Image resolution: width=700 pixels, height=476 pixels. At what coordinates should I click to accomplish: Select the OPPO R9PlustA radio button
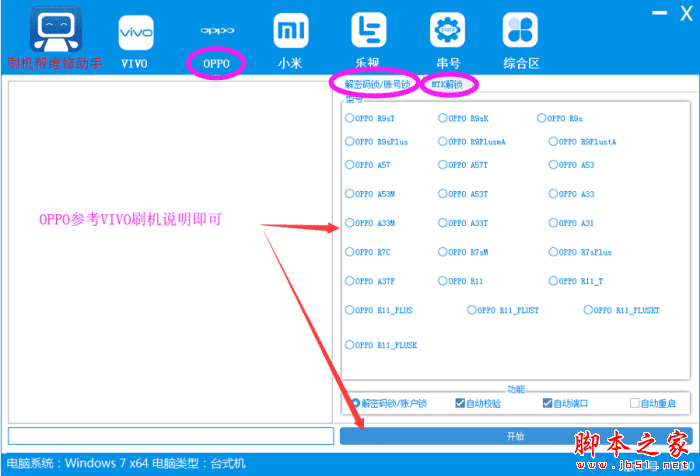click(553, 142)
